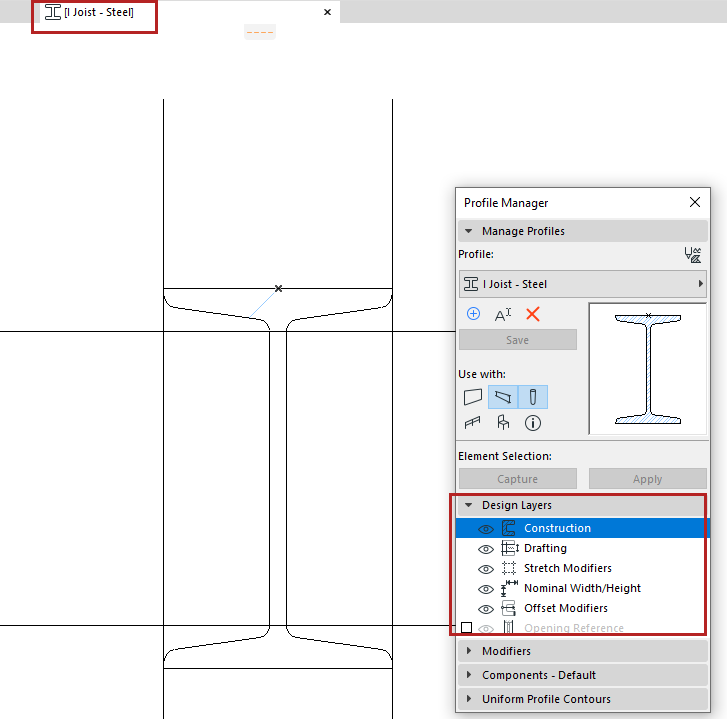
Task: Click the Stretch Modifiers layer icon
Action: (509, 568)
